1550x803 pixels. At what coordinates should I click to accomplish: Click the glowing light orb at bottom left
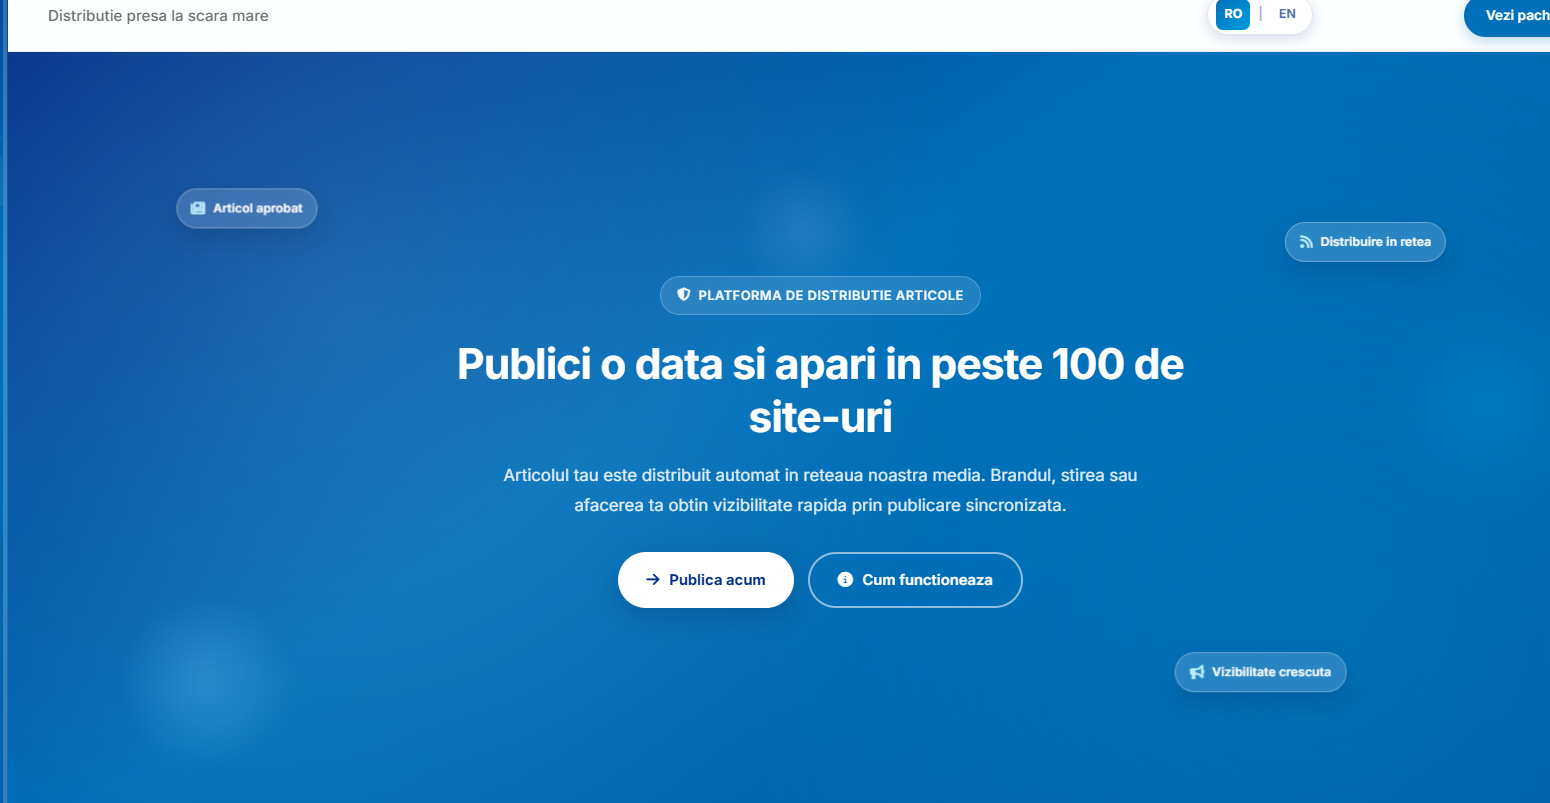[x=207, y=685]
